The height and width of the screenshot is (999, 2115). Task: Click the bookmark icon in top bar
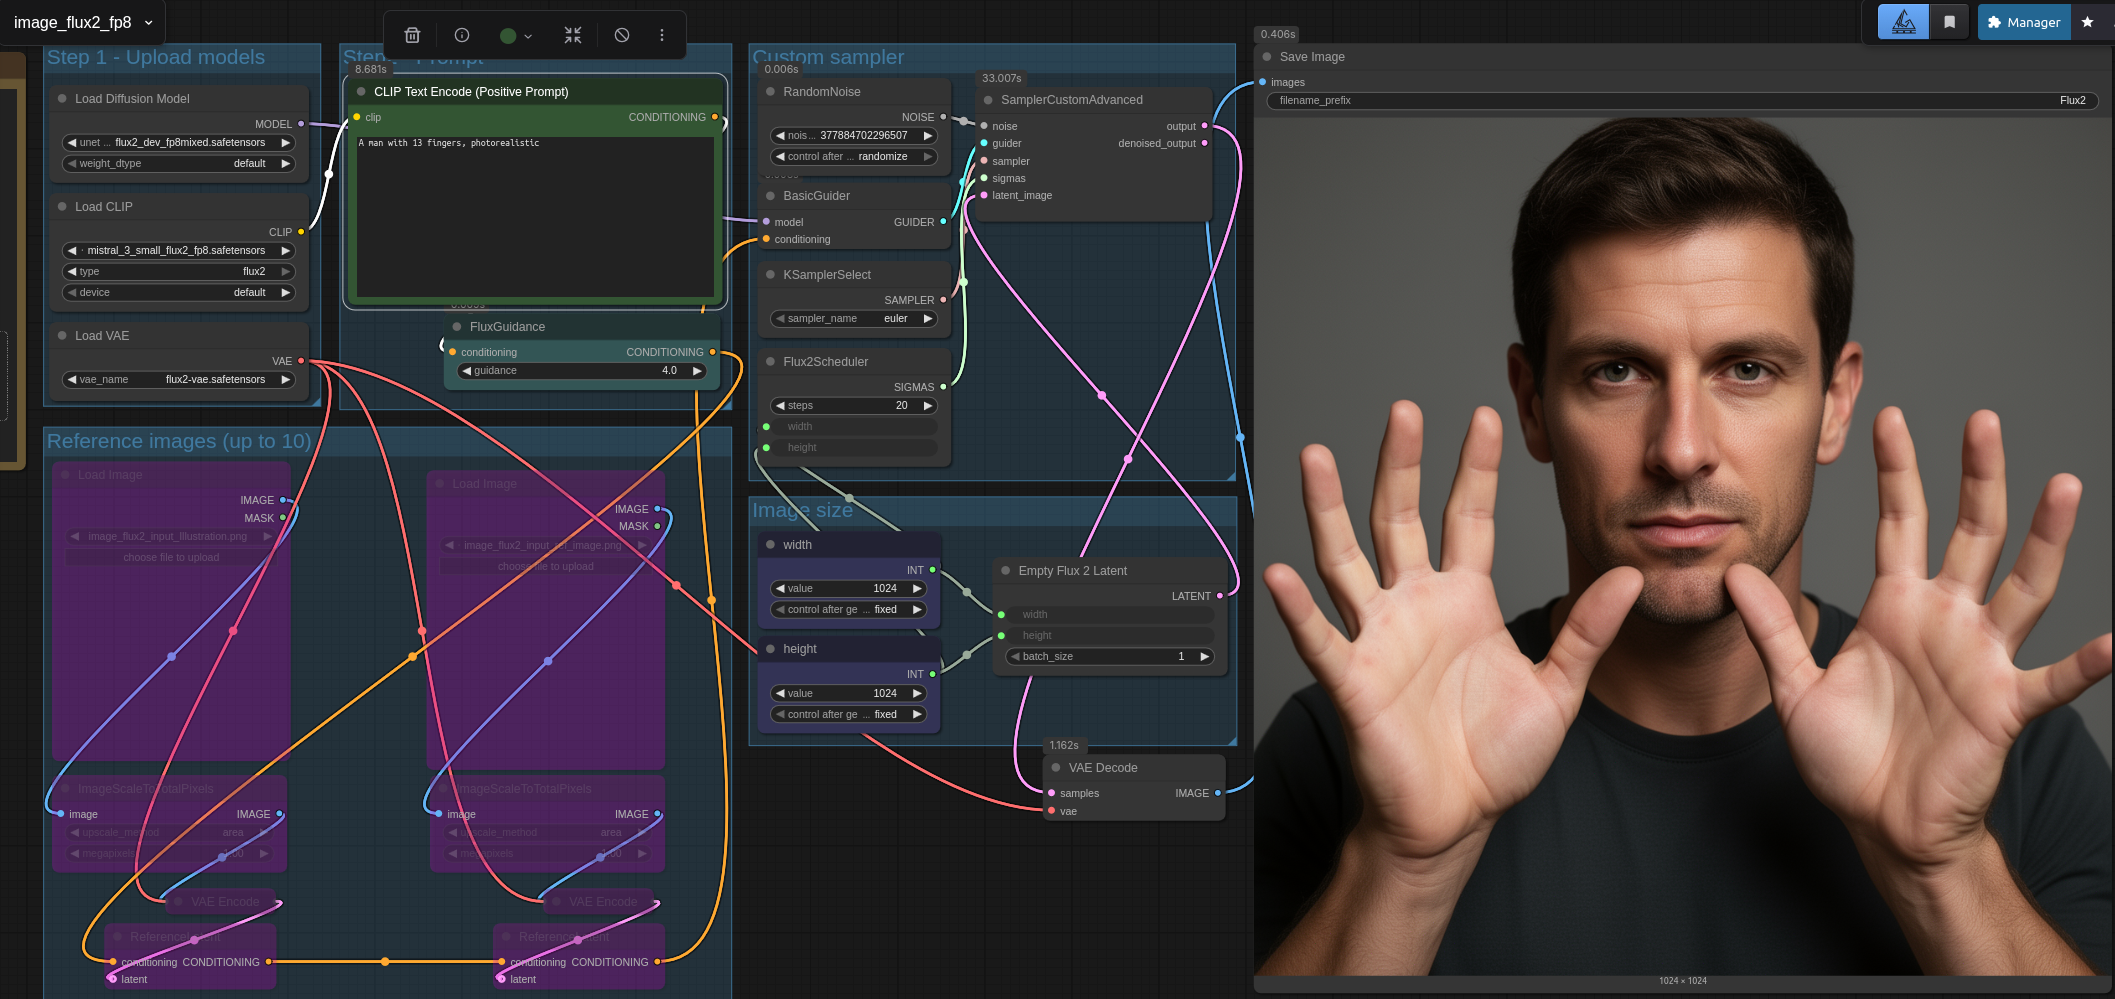point(1949,22)
